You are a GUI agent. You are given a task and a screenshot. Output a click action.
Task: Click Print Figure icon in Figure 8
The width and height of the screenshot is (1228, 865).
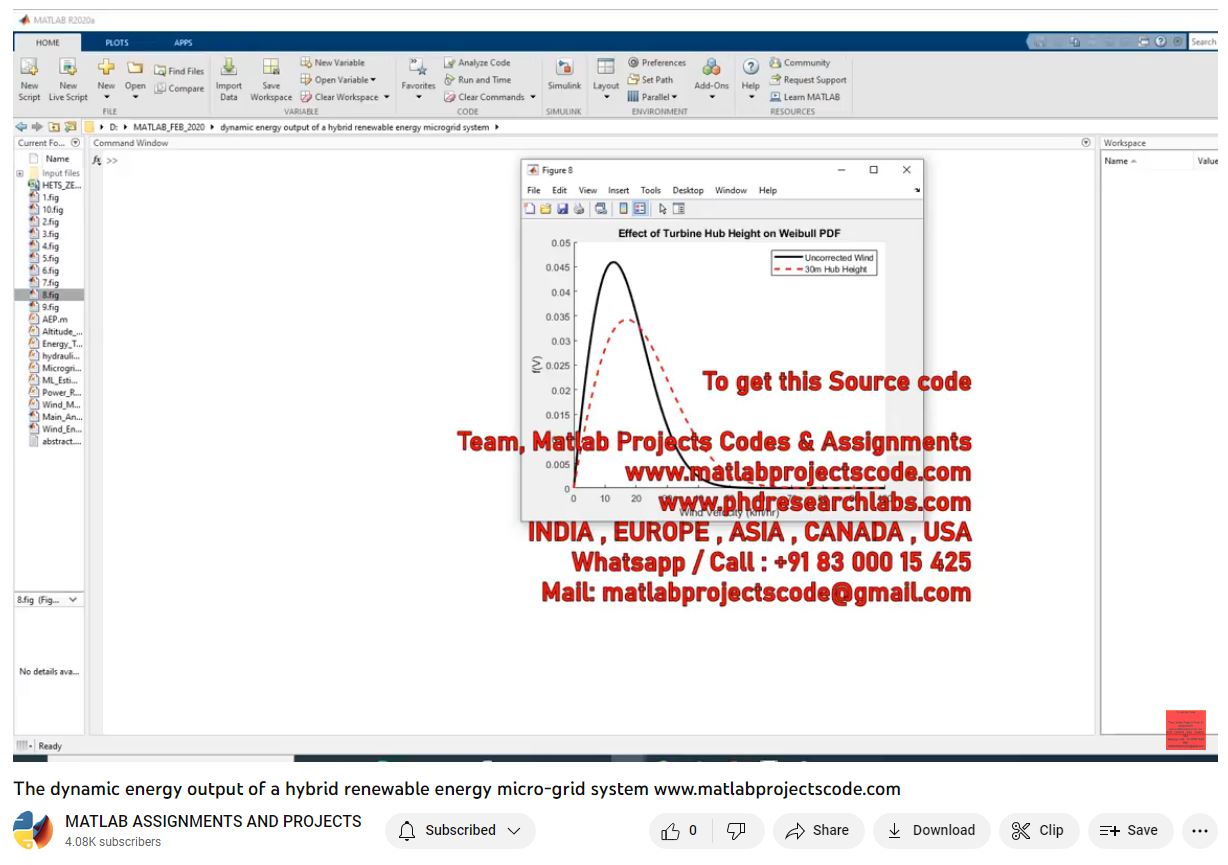(x=578, y=209)
